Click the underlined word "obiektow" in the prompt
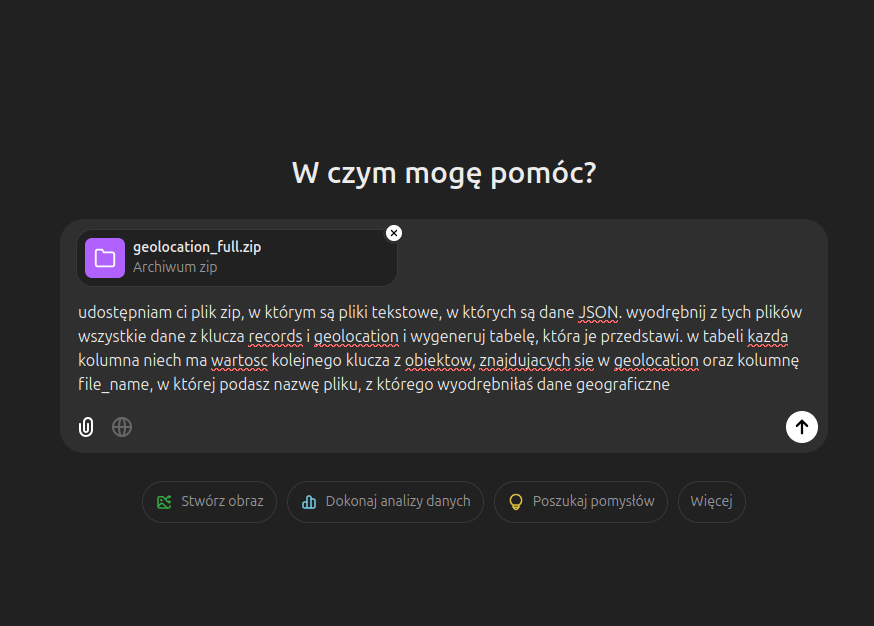 438,361
